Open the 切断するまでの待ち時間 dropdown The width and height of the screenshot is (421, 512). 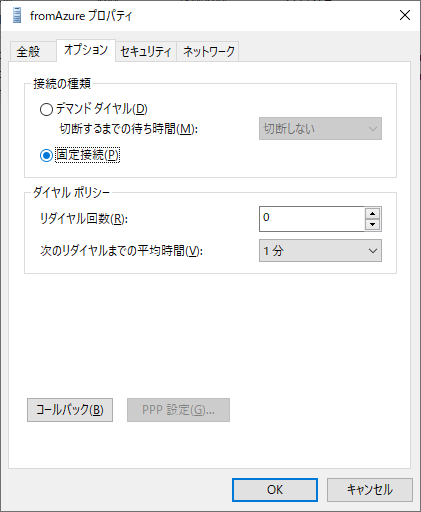(x=320, y=129)
